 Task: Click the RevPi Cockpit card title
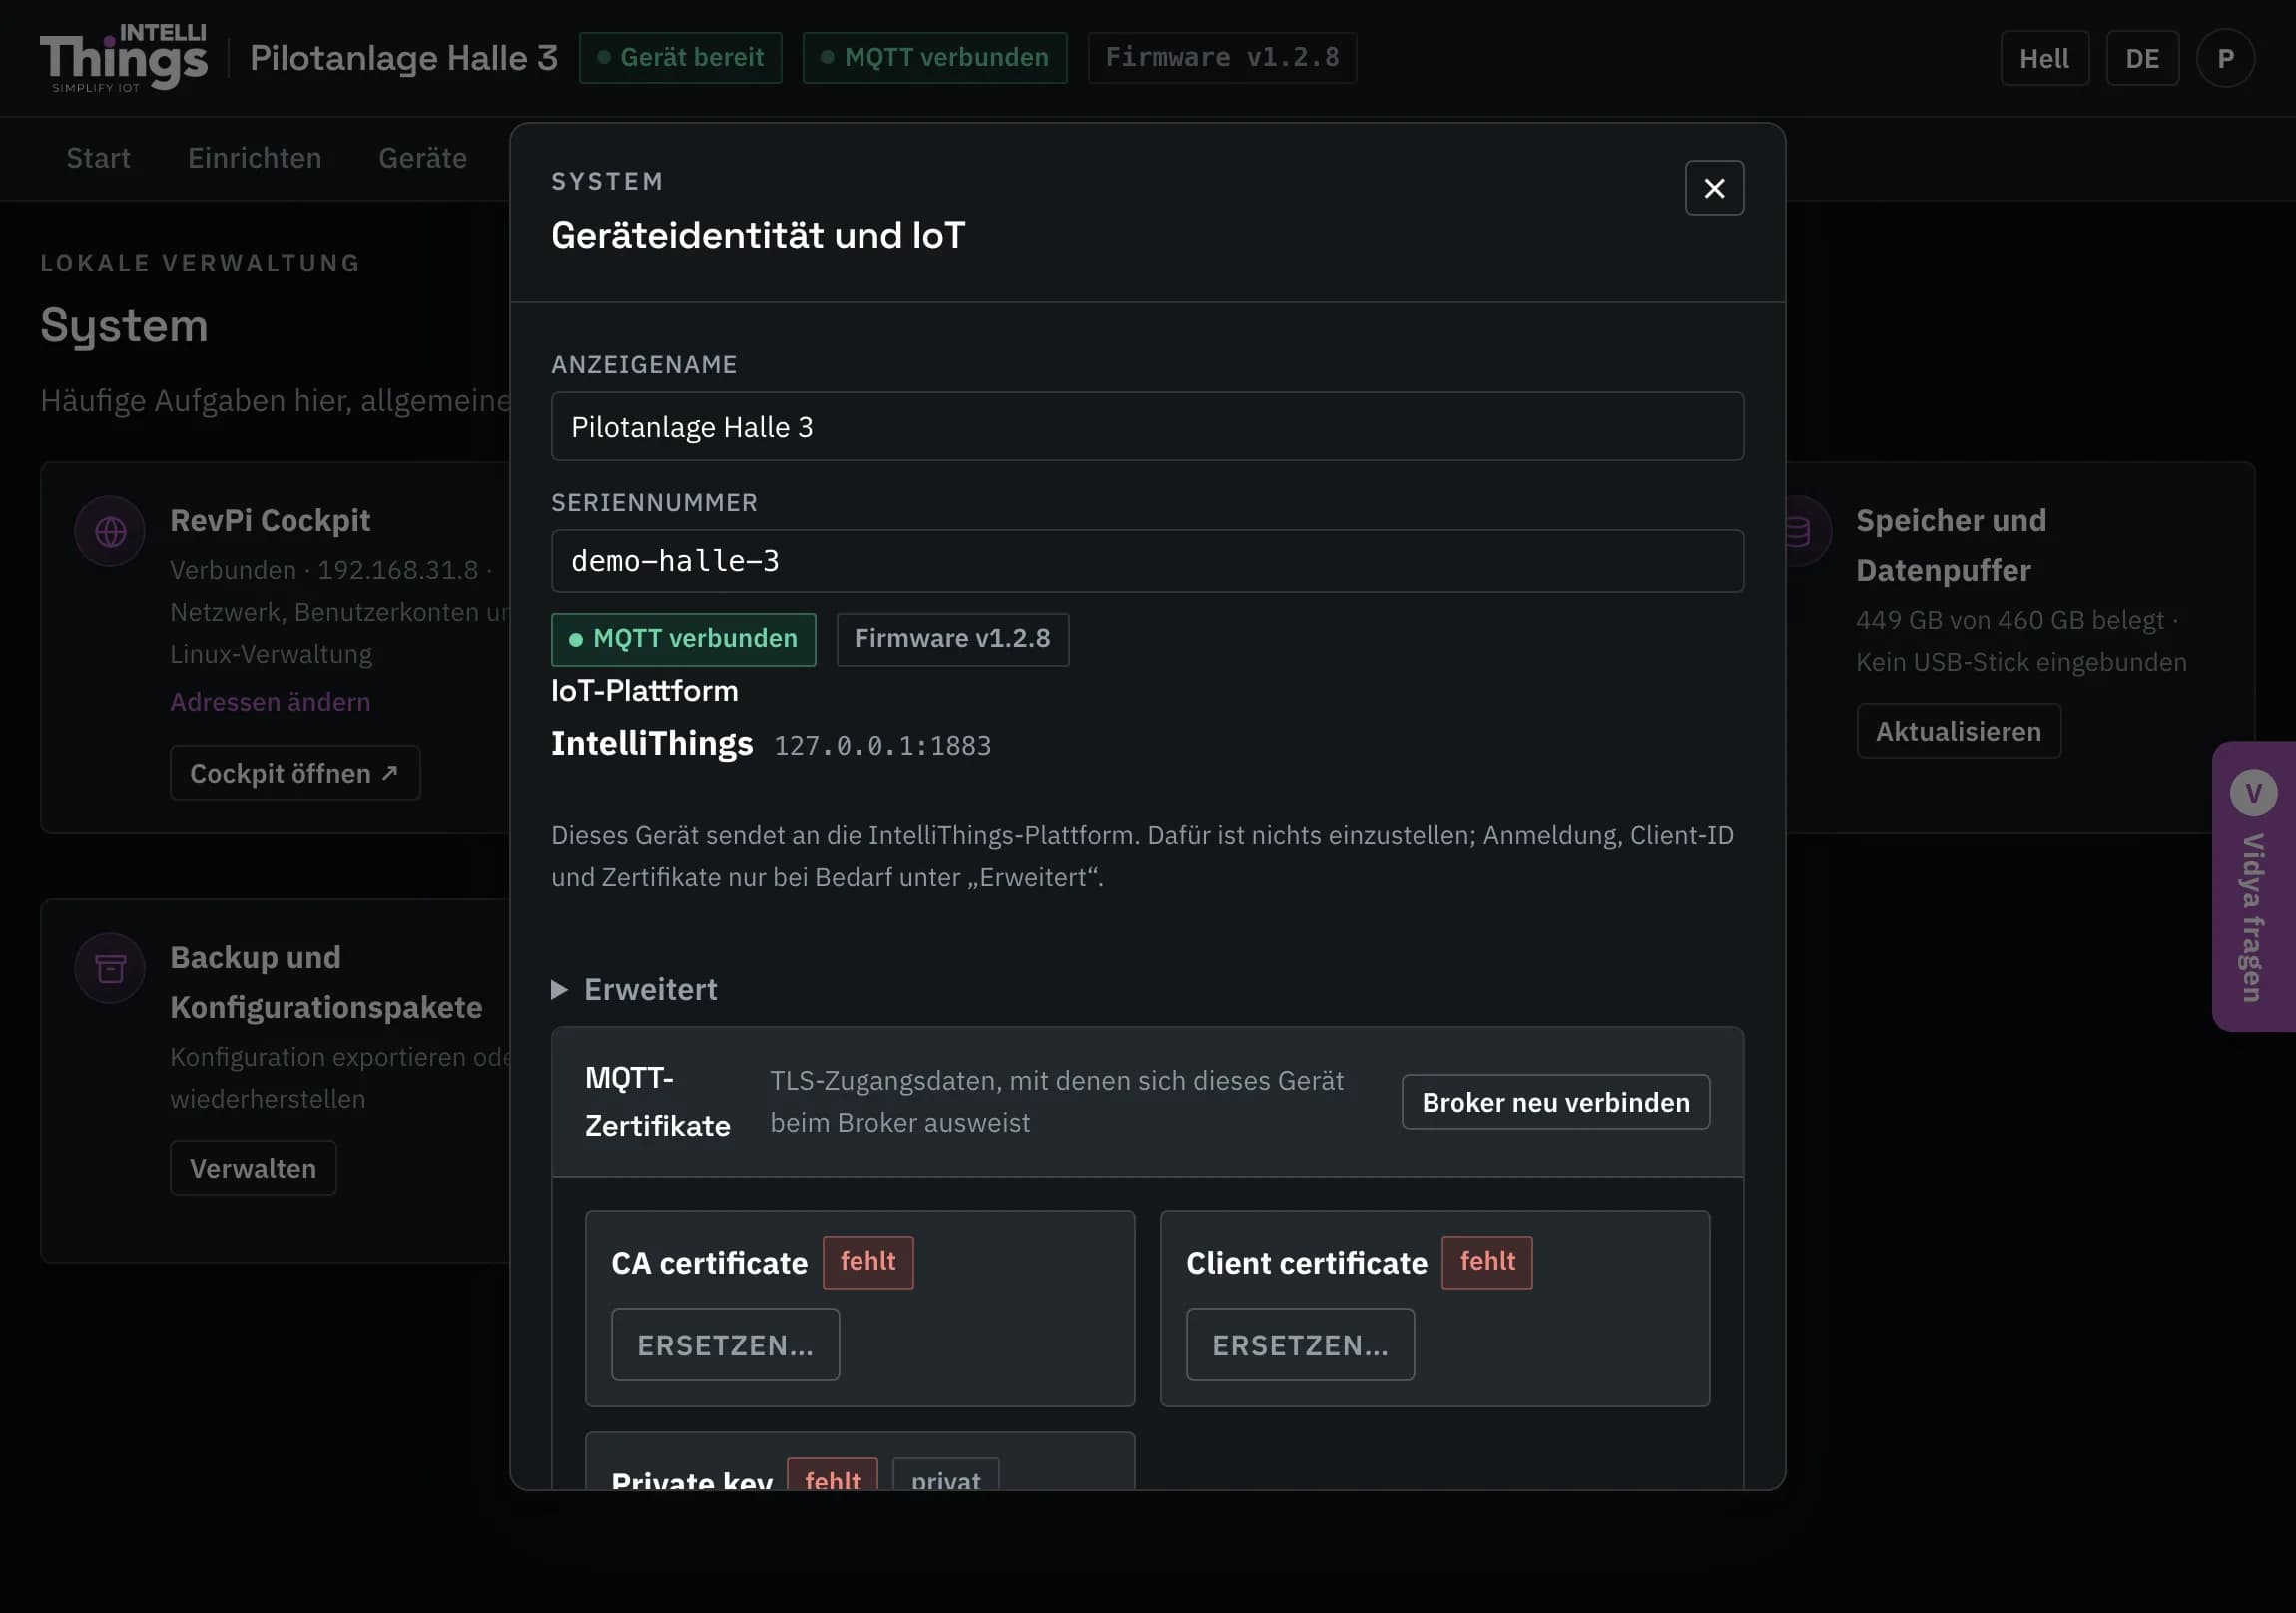click(270, 520)
